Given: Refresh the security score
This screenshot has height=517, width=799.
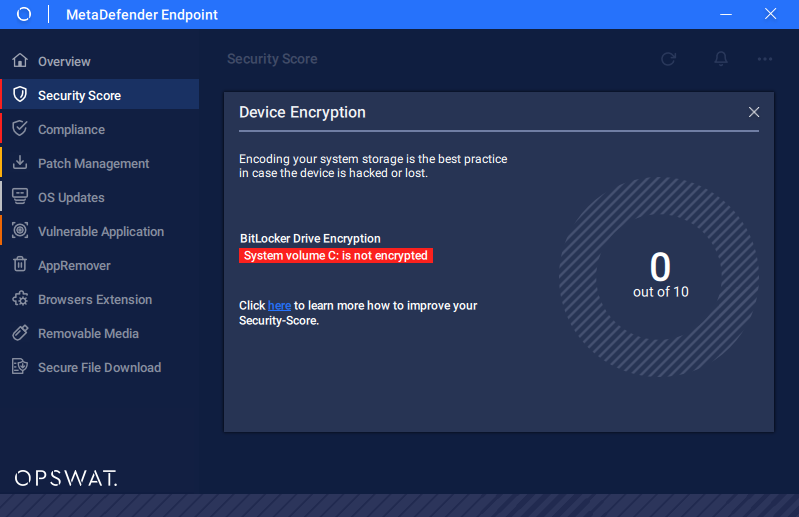Looking at the screenshot, I should (669, 59).
